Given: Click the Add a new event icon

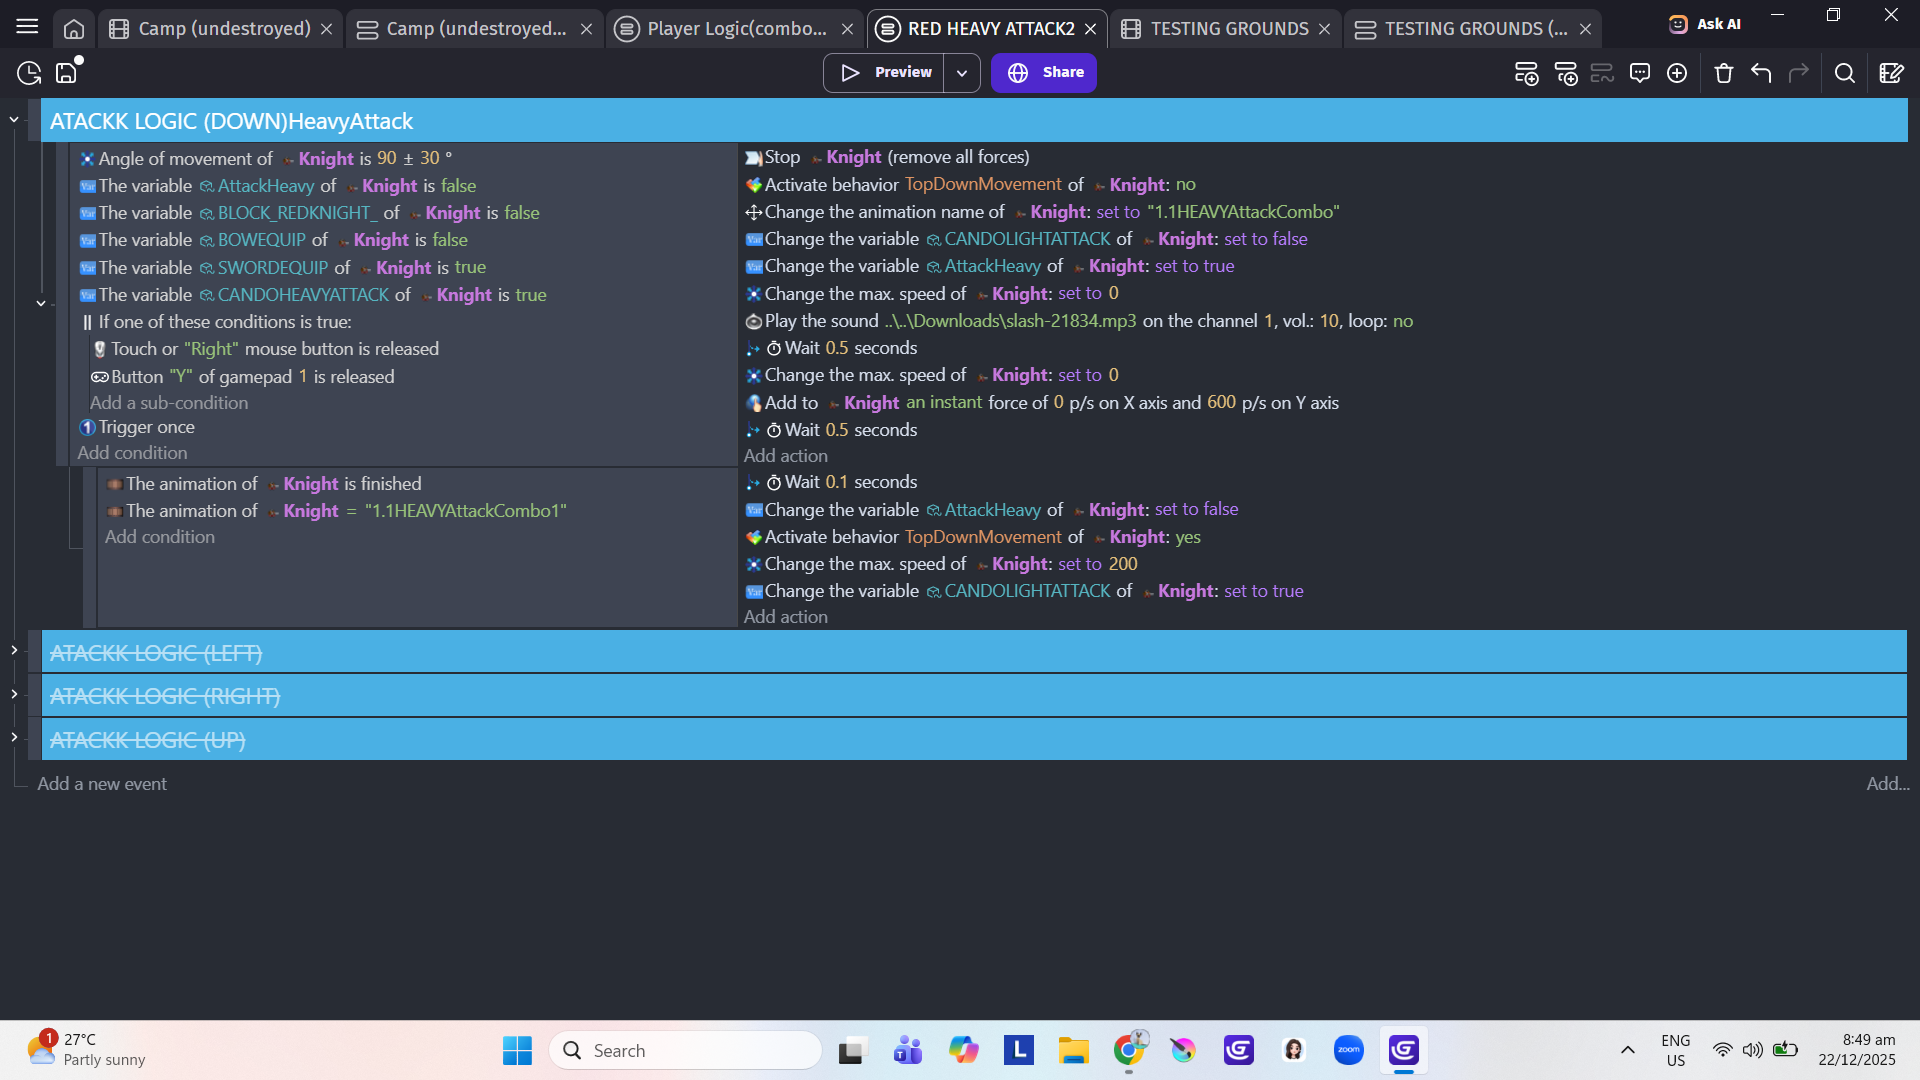Looking at the screenshot, I should pyautogui.click(x=1526, y=73).
